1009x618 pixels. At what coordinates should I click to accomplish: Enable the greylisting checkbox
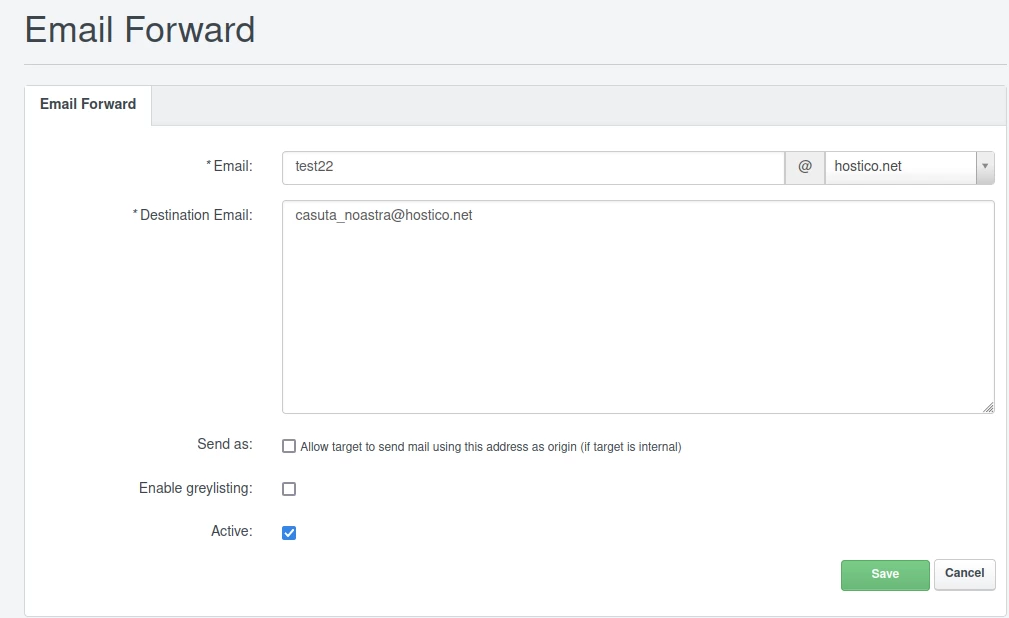[x=288, y=488]
